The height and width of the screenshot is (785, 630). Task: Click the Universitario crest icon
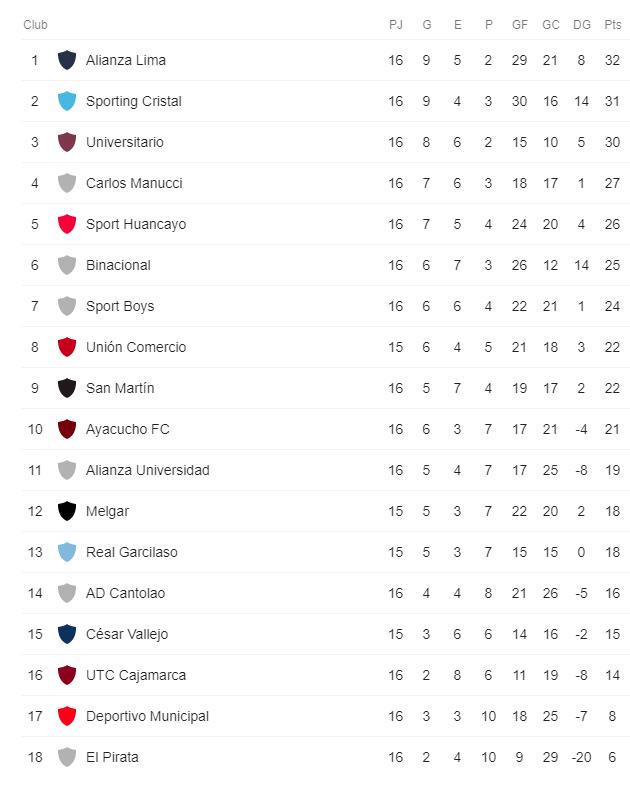click(67, 142)
